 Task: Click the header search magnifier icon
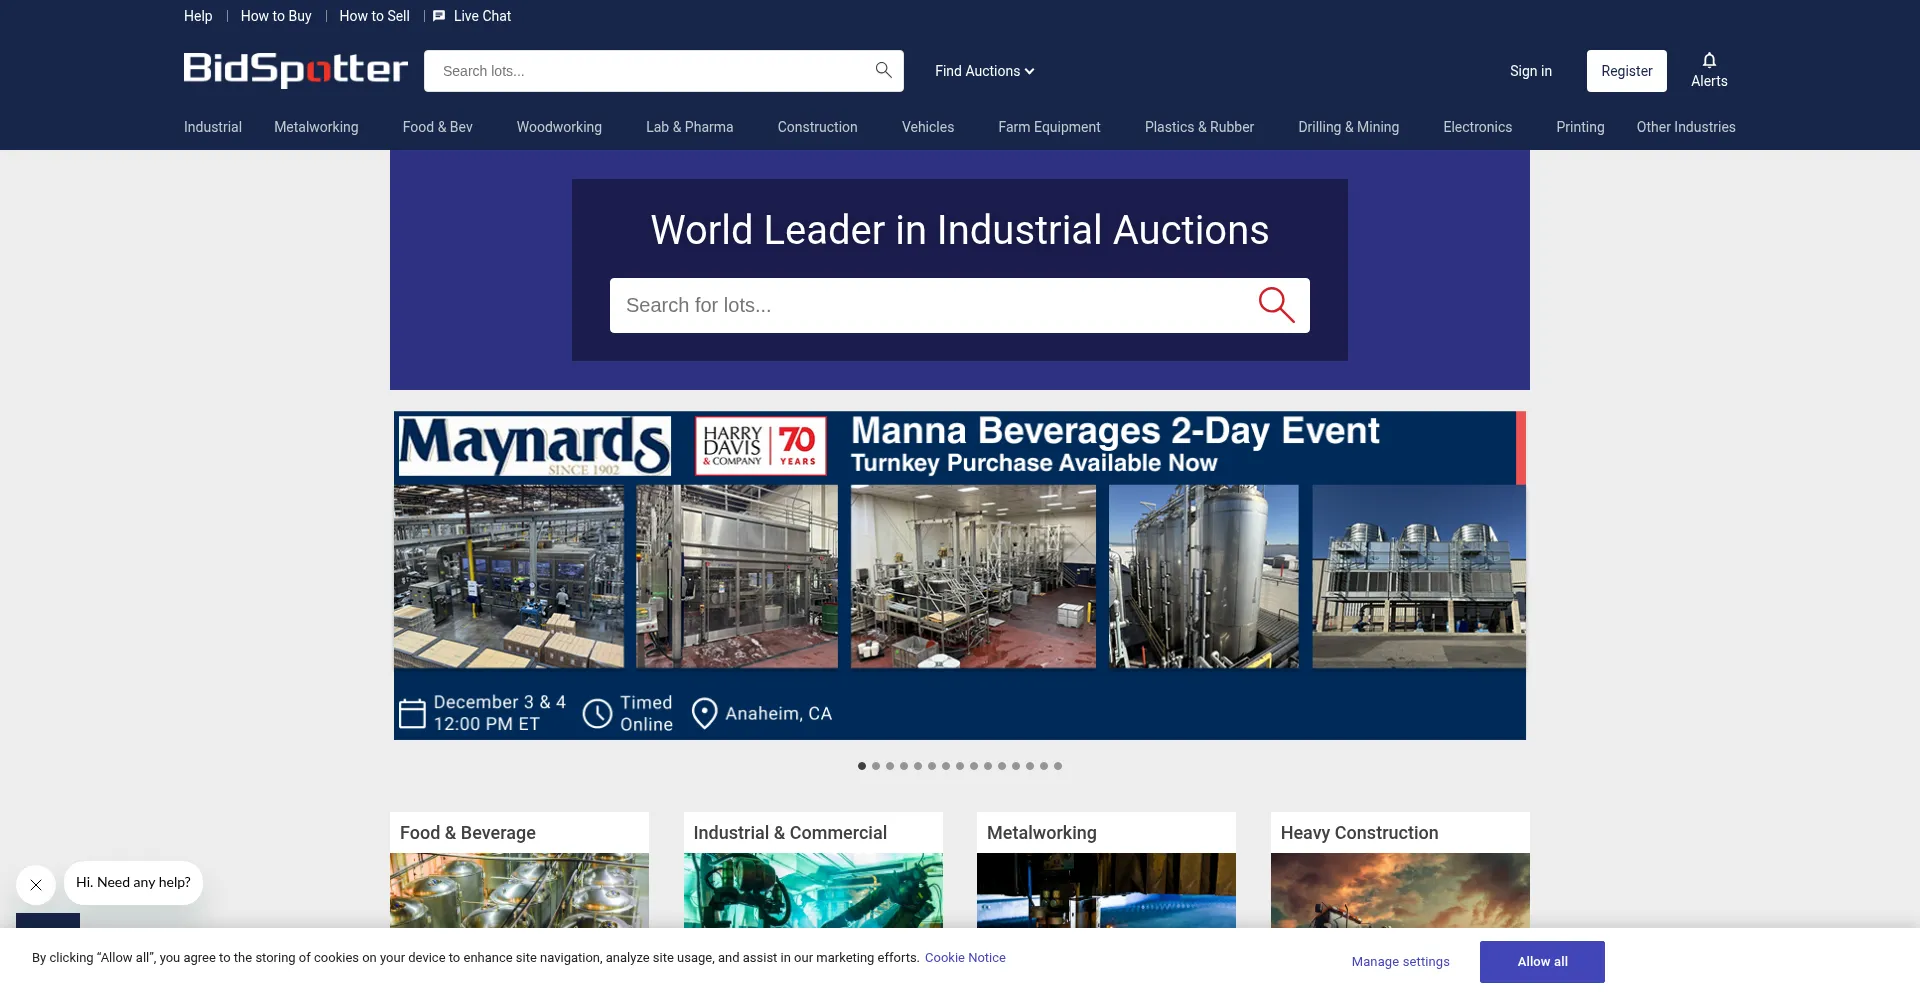click(883, 70)
